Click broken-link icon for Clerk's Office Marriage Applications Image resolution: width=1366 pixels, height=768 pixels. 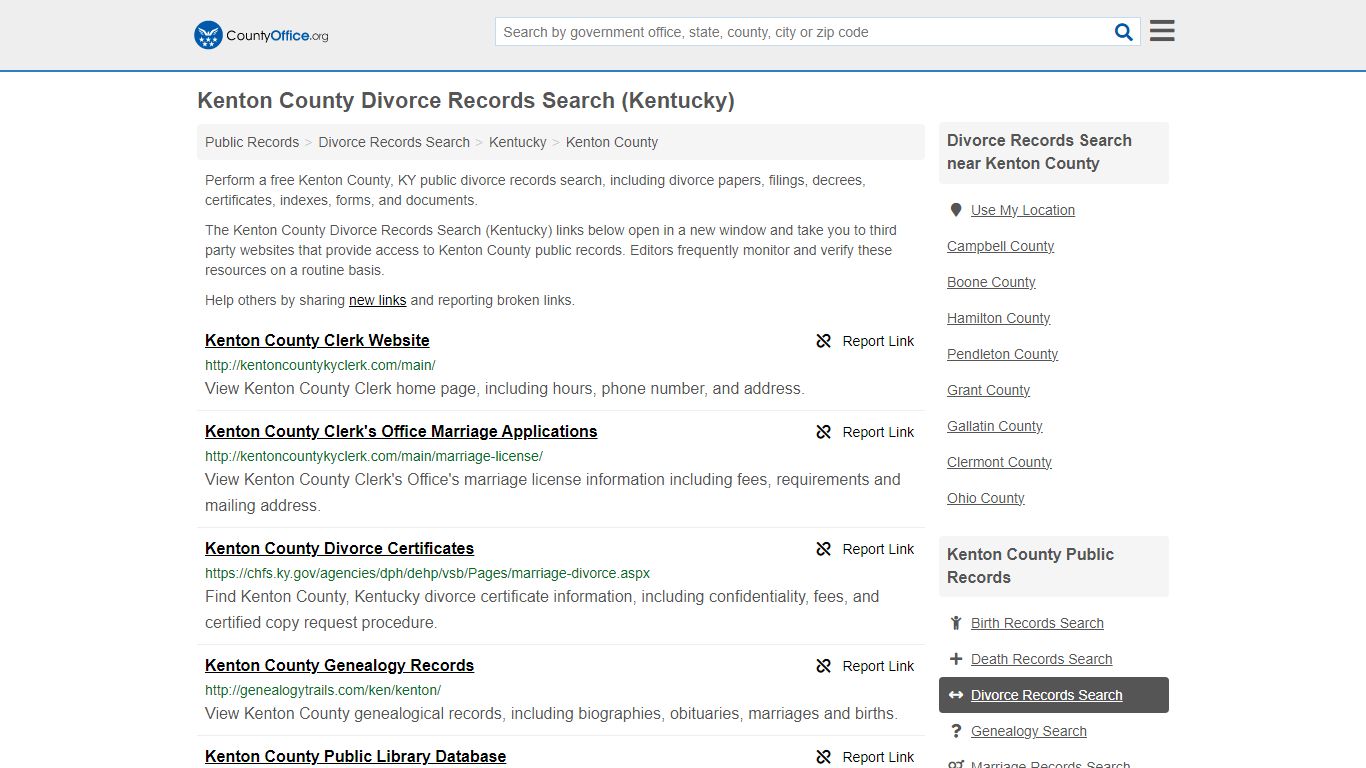pyautogui.click(x=824, y=432)
